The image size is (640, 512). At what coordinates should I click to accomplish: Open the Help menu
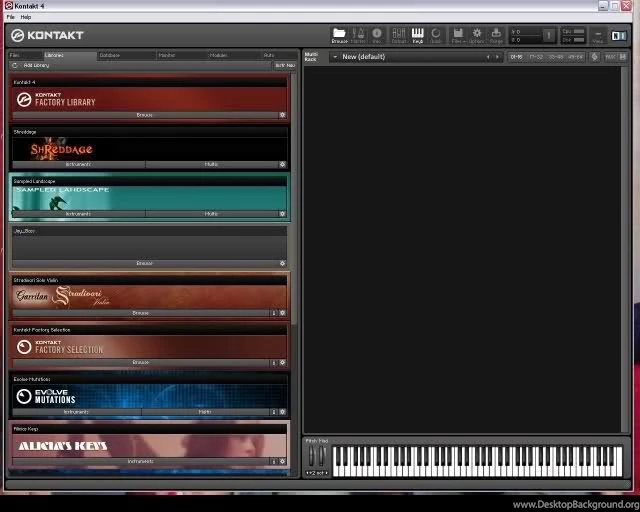click(x=26, y=17)
